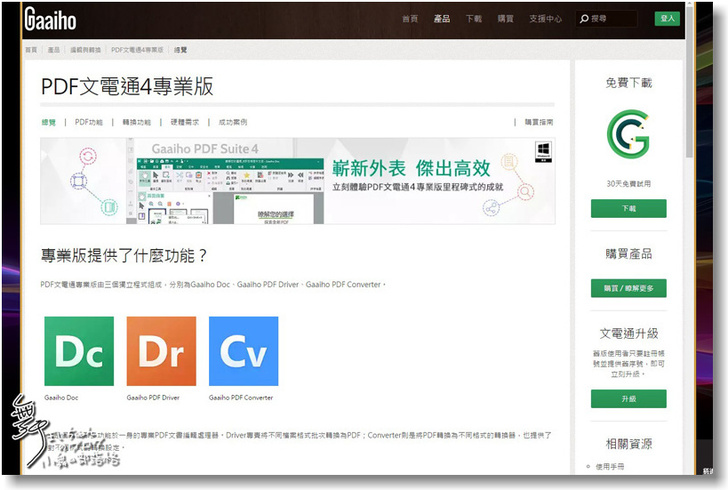The image size is (728, 490).
Task: Click into the 搜尋 search field
Action: point(612,19)
